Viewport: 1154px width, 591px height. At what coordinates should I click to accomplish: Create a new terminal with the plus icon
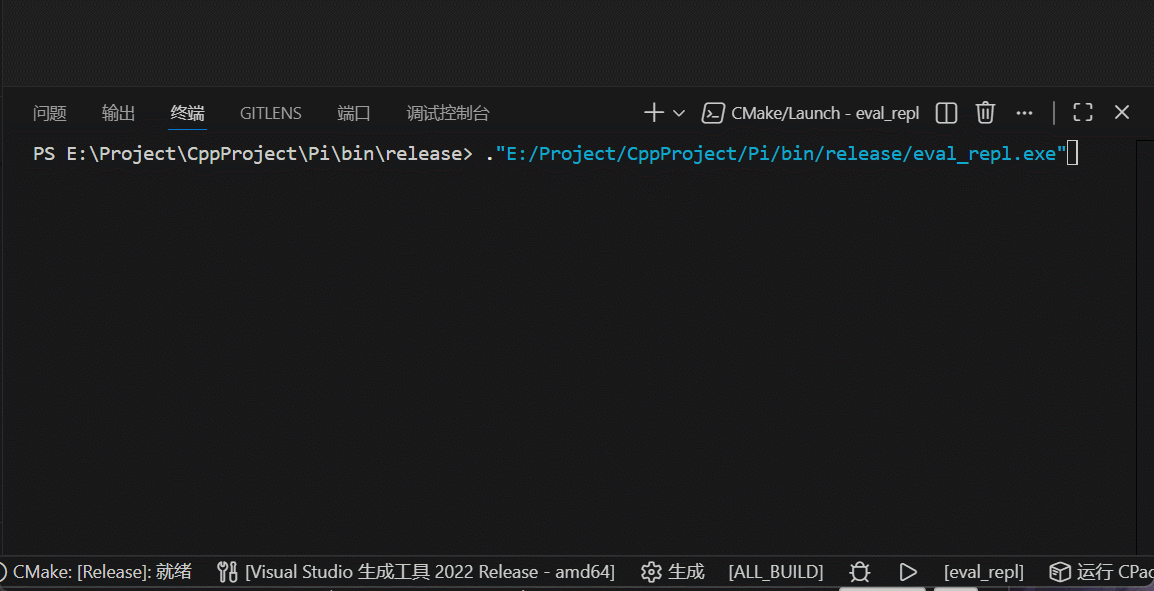click(x=653, y=113)
